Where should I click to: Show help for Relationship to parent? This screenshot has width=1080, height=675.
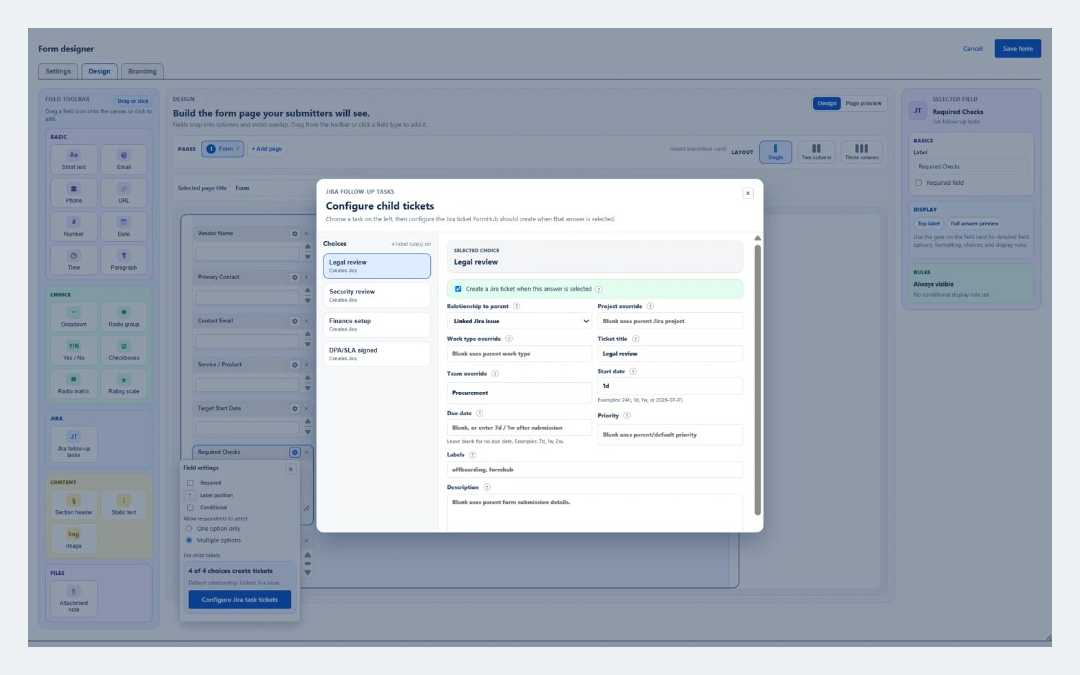pos(517,307)
